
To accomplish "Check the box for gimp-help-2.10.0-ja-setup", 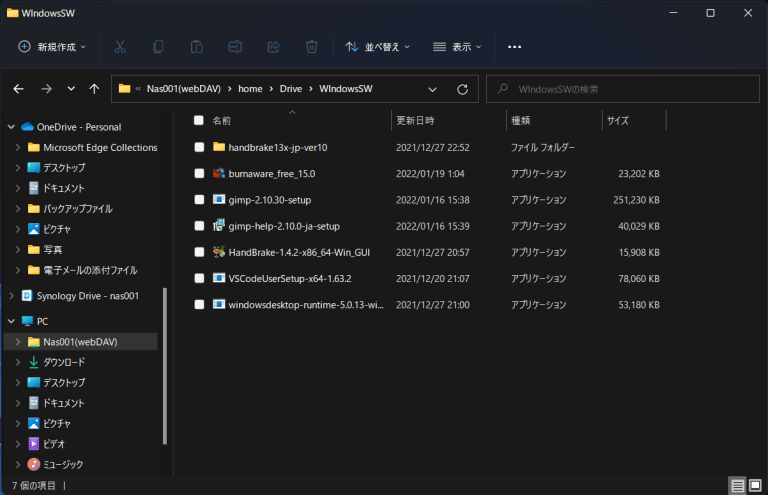I will (x=199, y=226).
